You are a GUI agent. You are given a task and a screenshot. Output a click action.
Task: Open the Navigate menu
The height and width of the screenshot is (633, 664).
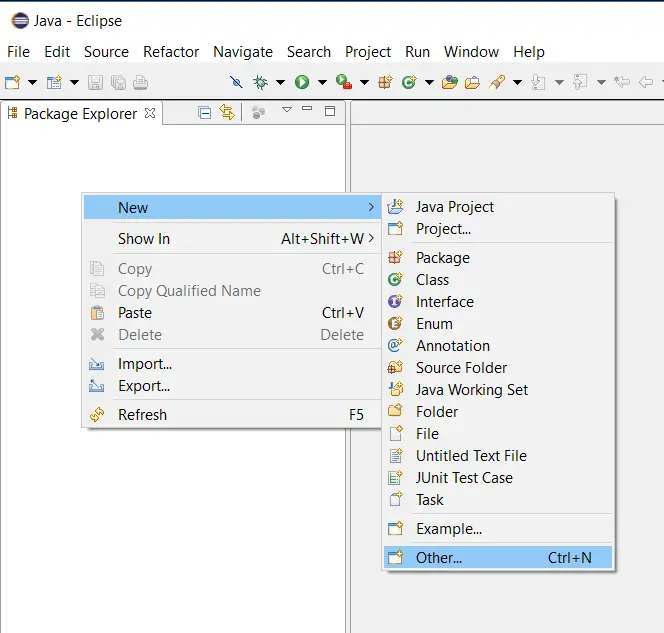tap(243, 52)
